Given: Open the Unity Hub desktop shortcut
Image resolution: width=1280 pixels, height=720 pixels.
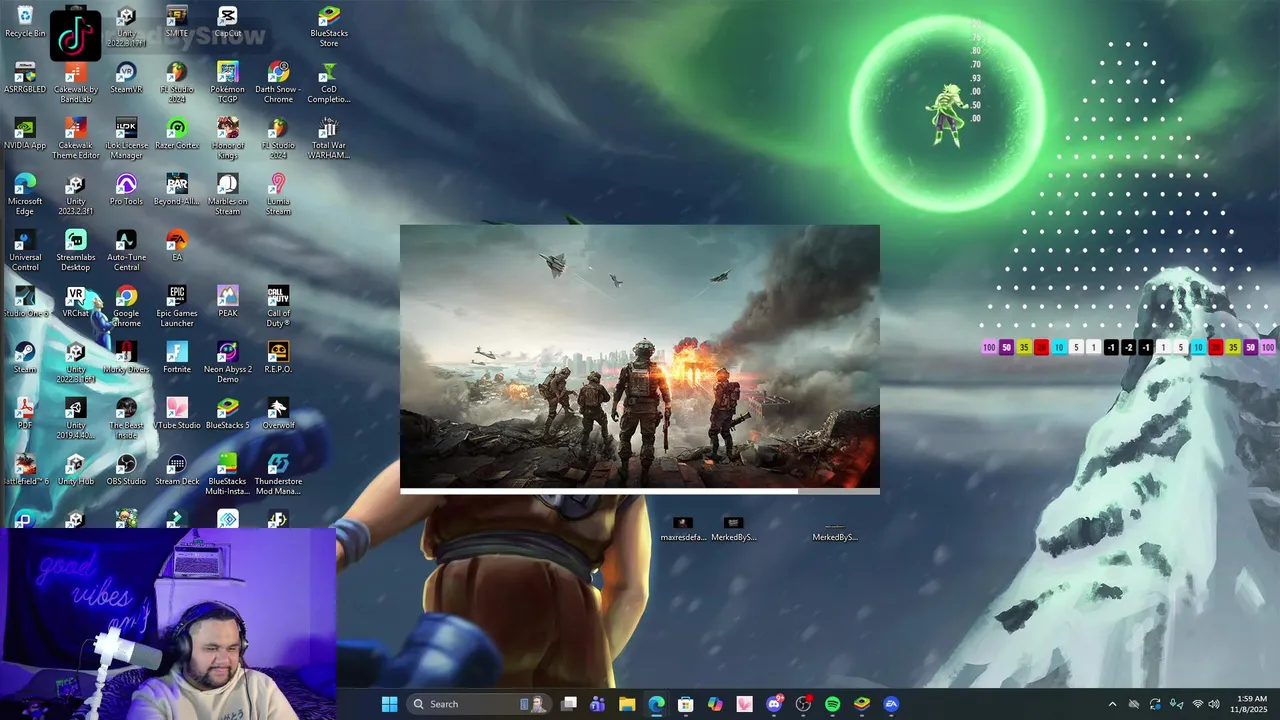Looking at the screenshot, I should coord(76,470).
